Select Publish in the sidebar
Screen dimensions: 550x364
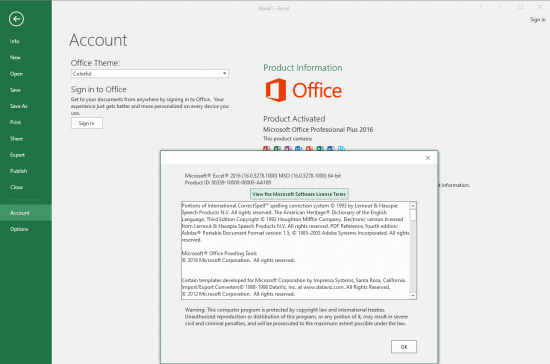[x=18, y=171]
